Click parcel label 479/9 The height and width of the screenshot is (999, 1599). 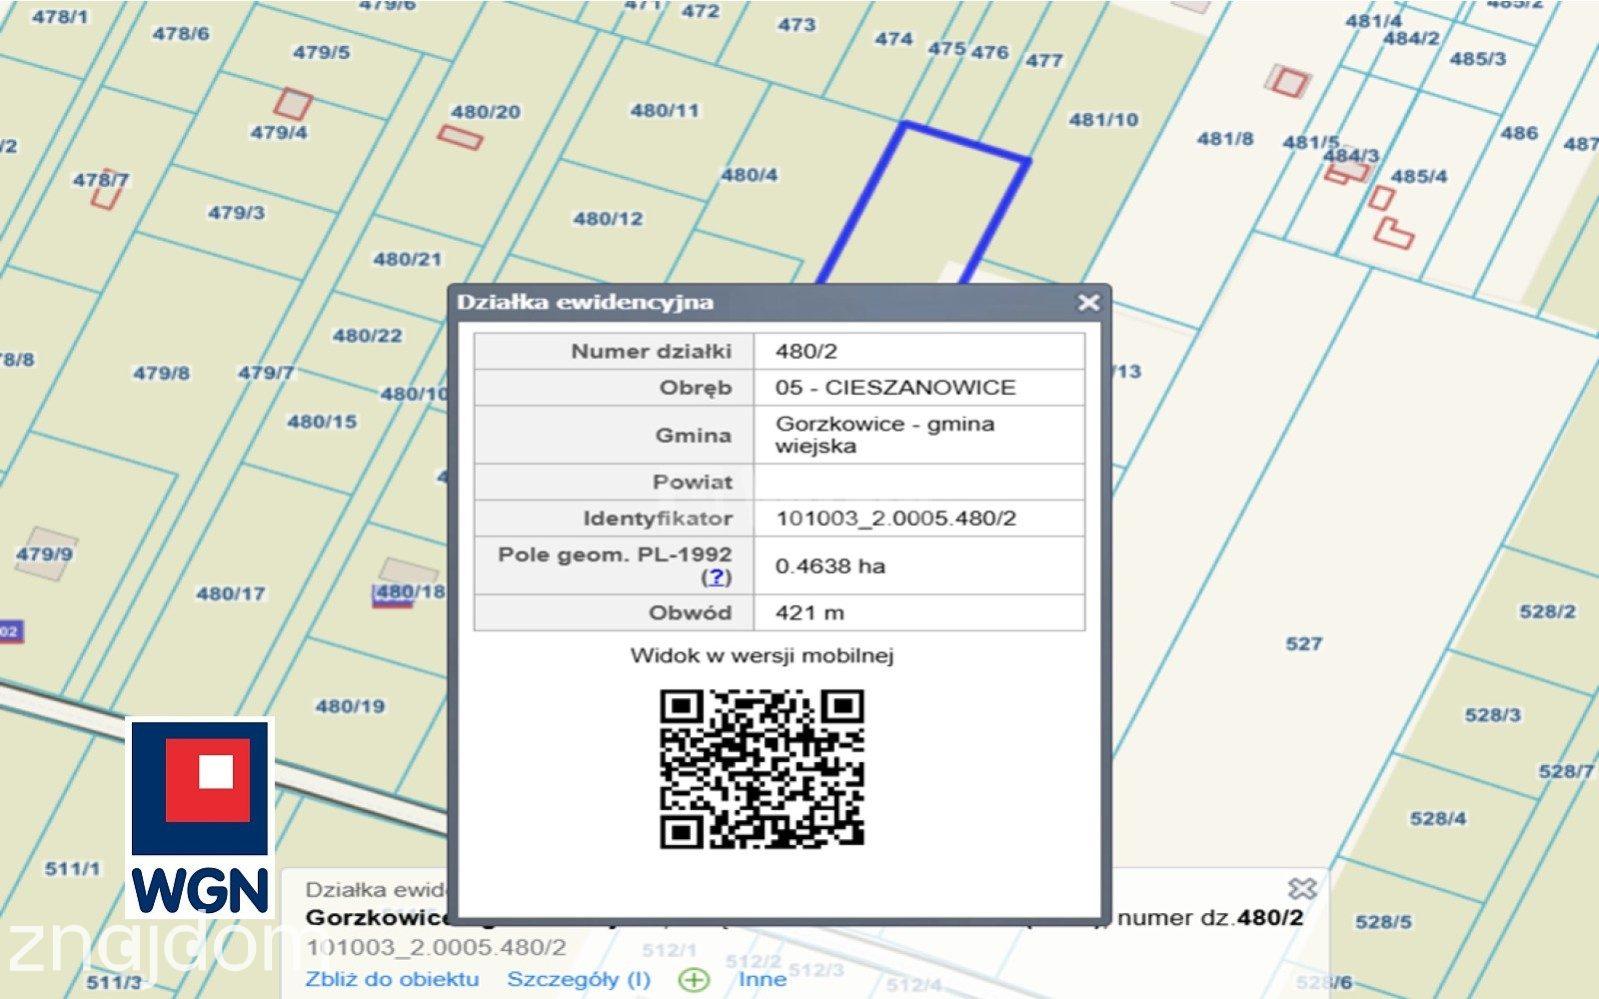pos(44,554)
